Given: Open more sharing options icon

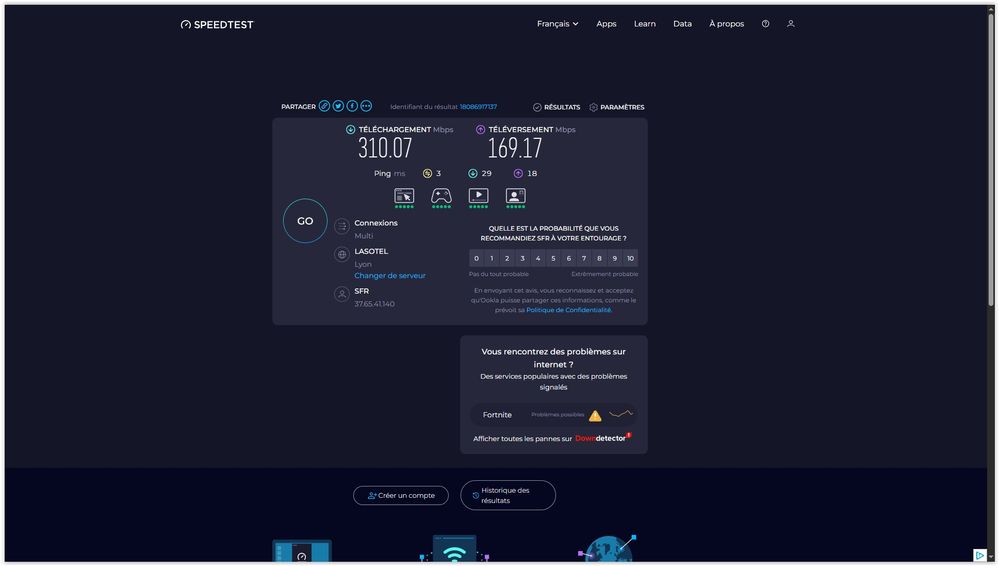Looking at the screenshot, I should (x=366, y=106).
